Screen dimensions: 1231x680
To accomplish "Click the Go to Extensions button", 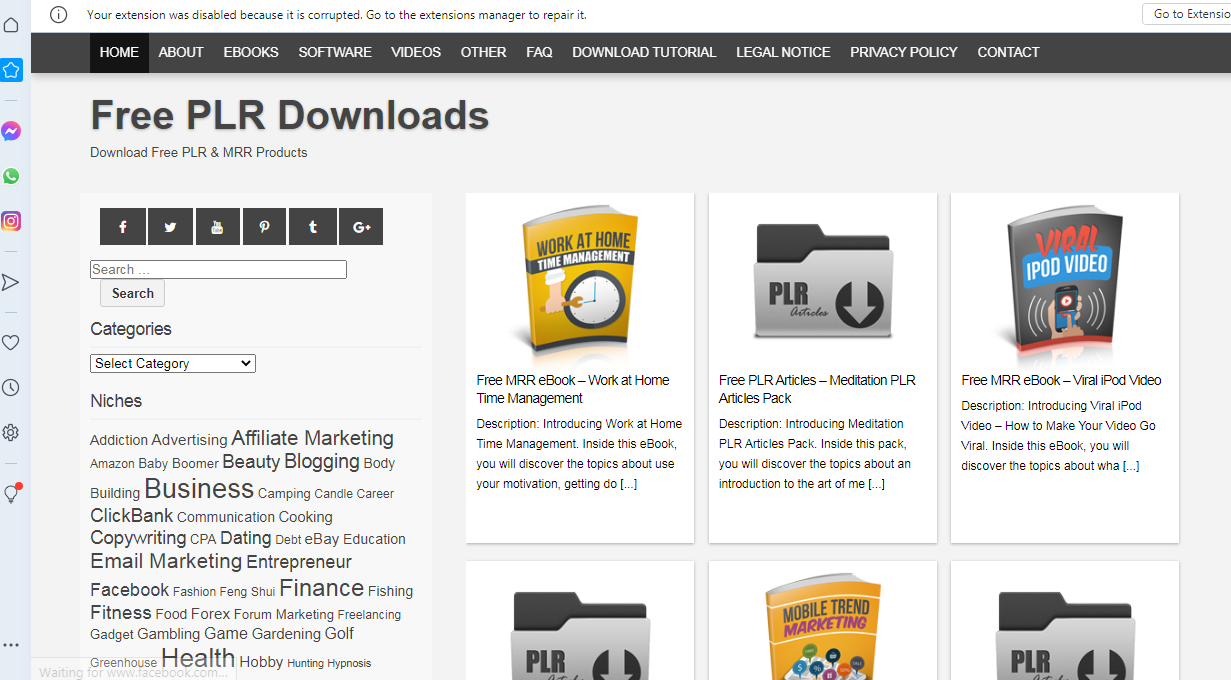I will tap(1187, 14).
